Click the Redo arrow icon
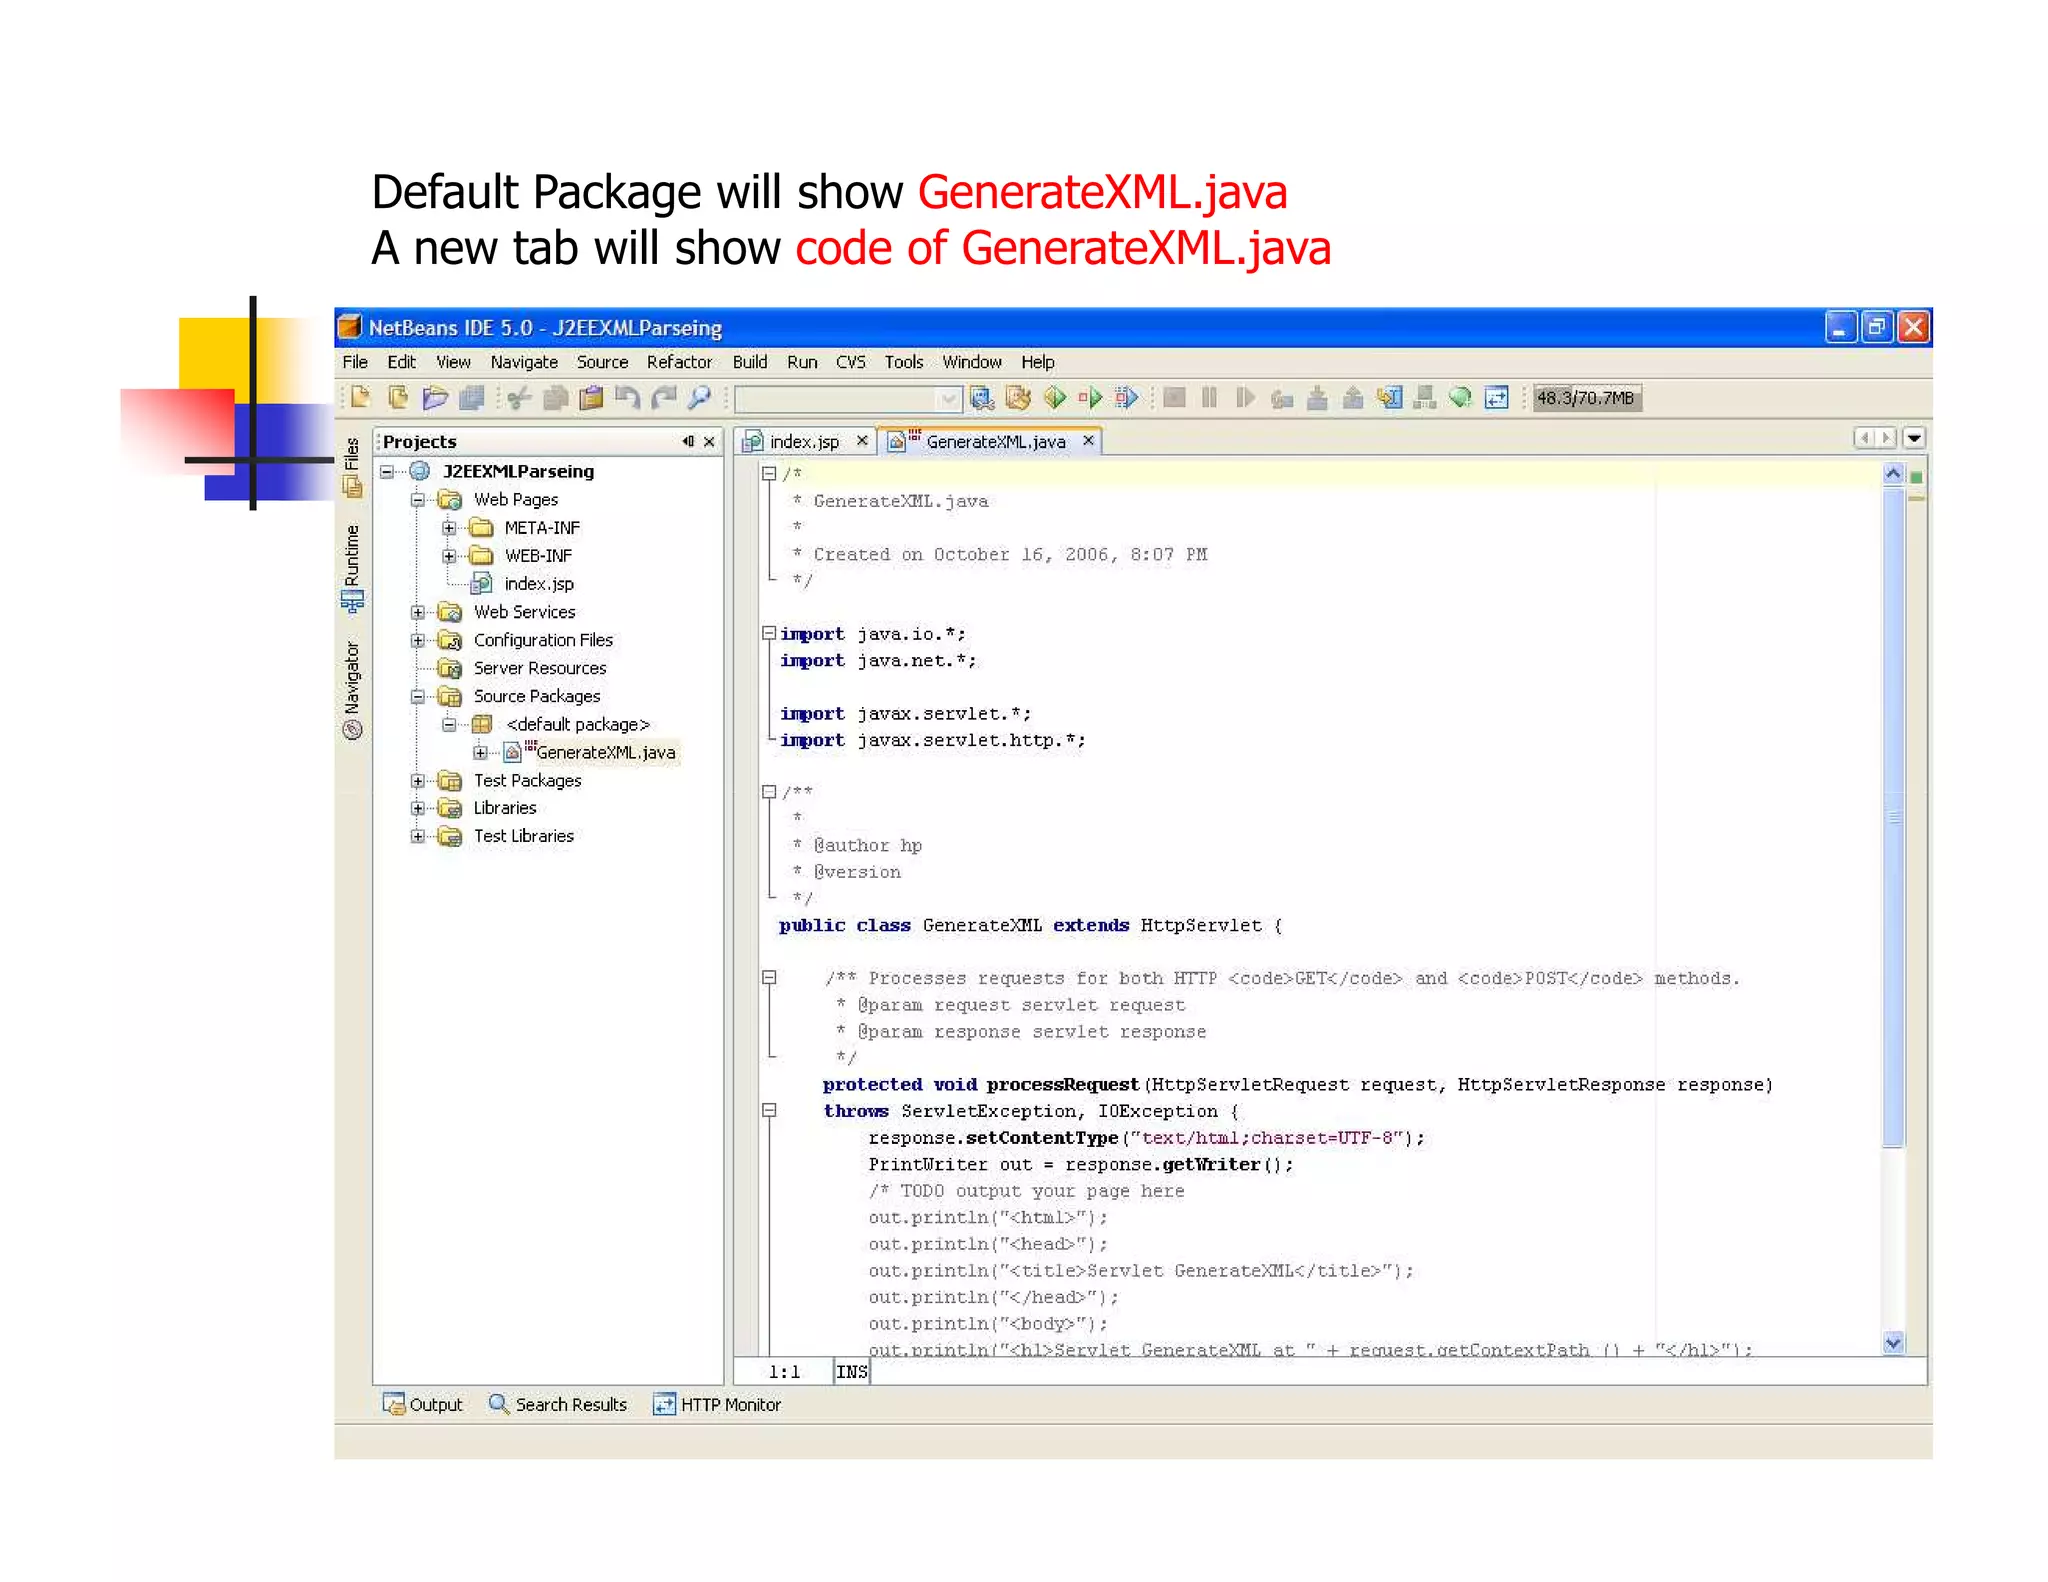This screenshot has height=1582, width=2048. [x=663, y=398]
